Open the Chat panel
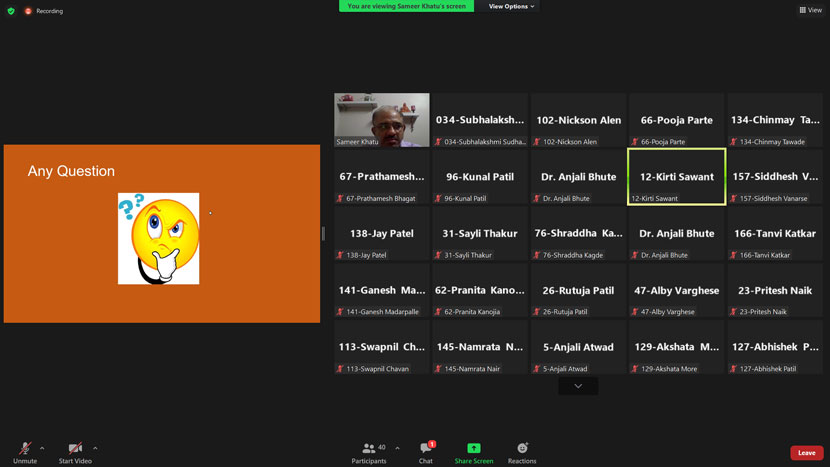This screenshot has height=467, width=830. 426,451
